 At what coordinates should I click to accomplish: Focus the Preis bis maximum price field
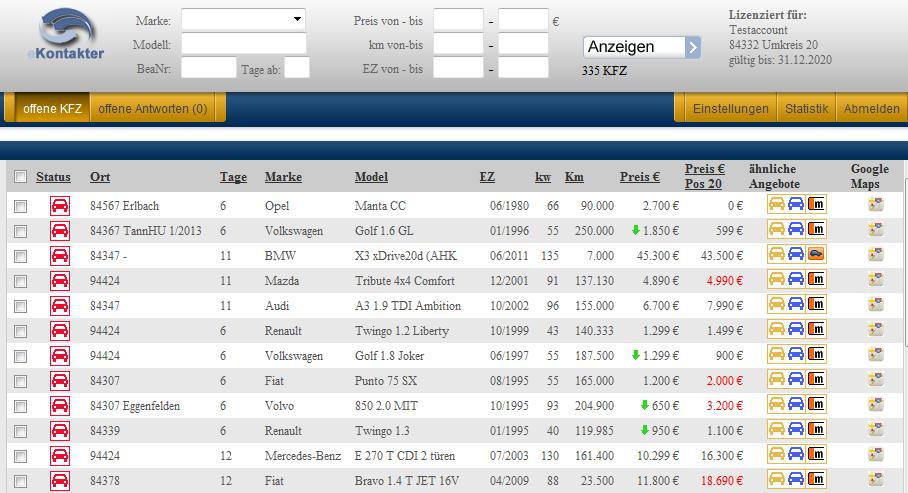click(x=523, y=20)
